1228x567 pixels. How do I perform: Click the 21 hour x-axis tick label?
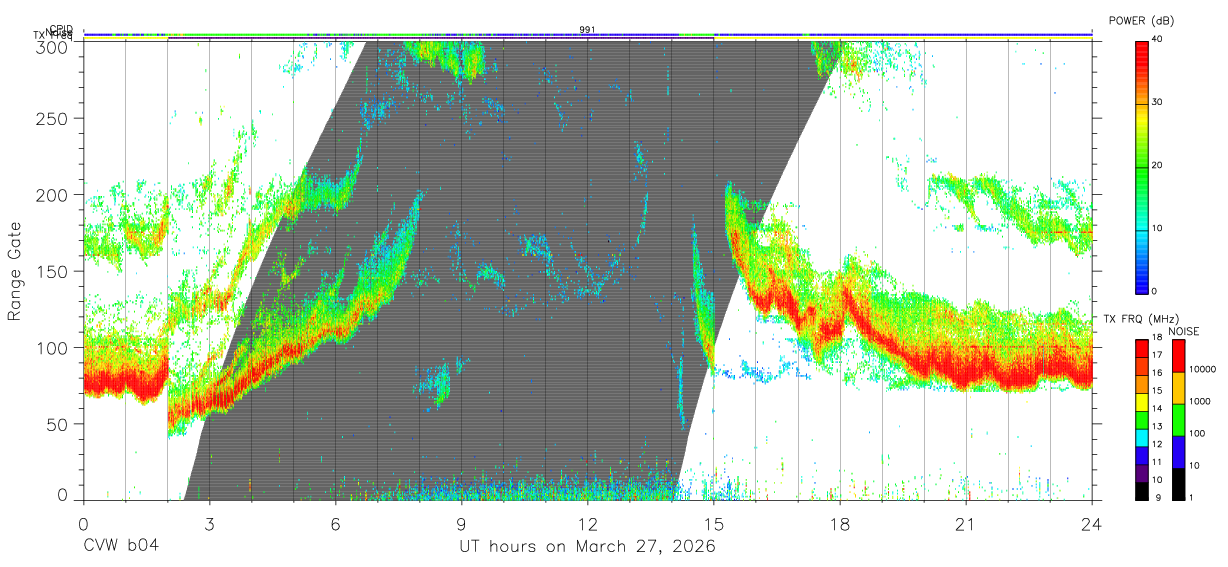(966, 523)
